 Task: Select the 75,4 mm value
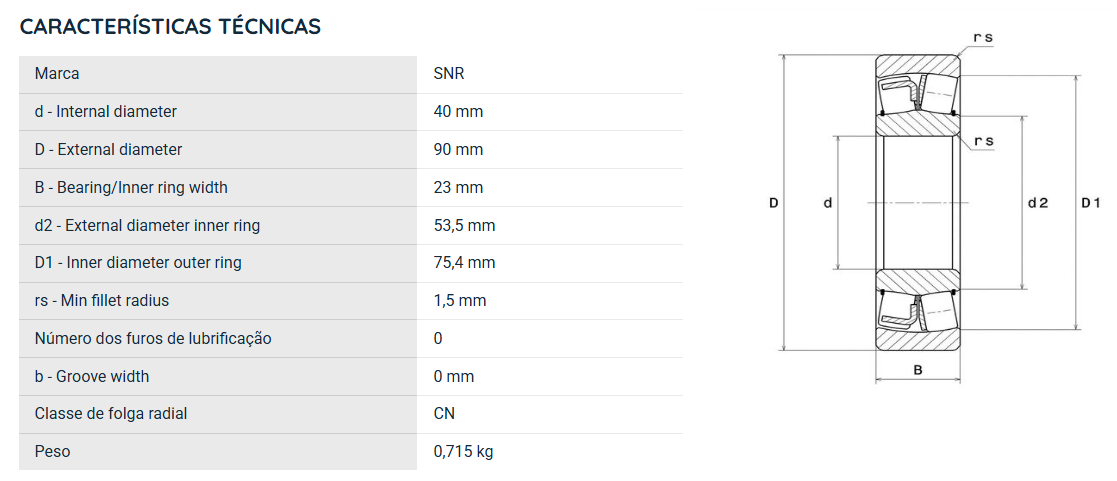(x=464, y=262)
